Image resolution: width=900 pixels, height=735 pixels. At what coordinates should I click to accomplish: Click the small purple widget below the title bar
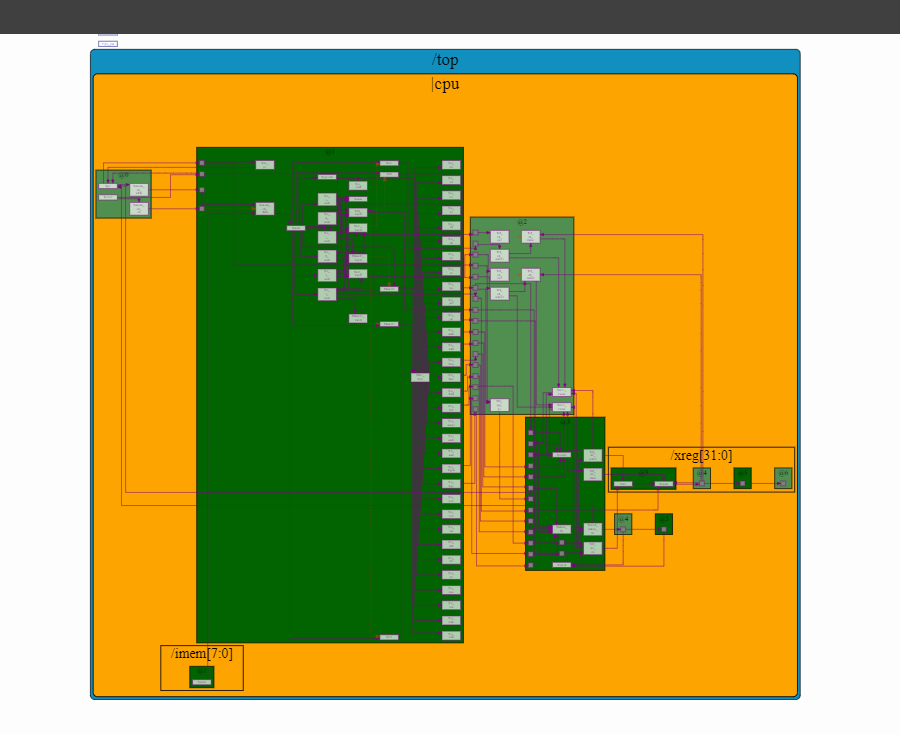(107, 41)
